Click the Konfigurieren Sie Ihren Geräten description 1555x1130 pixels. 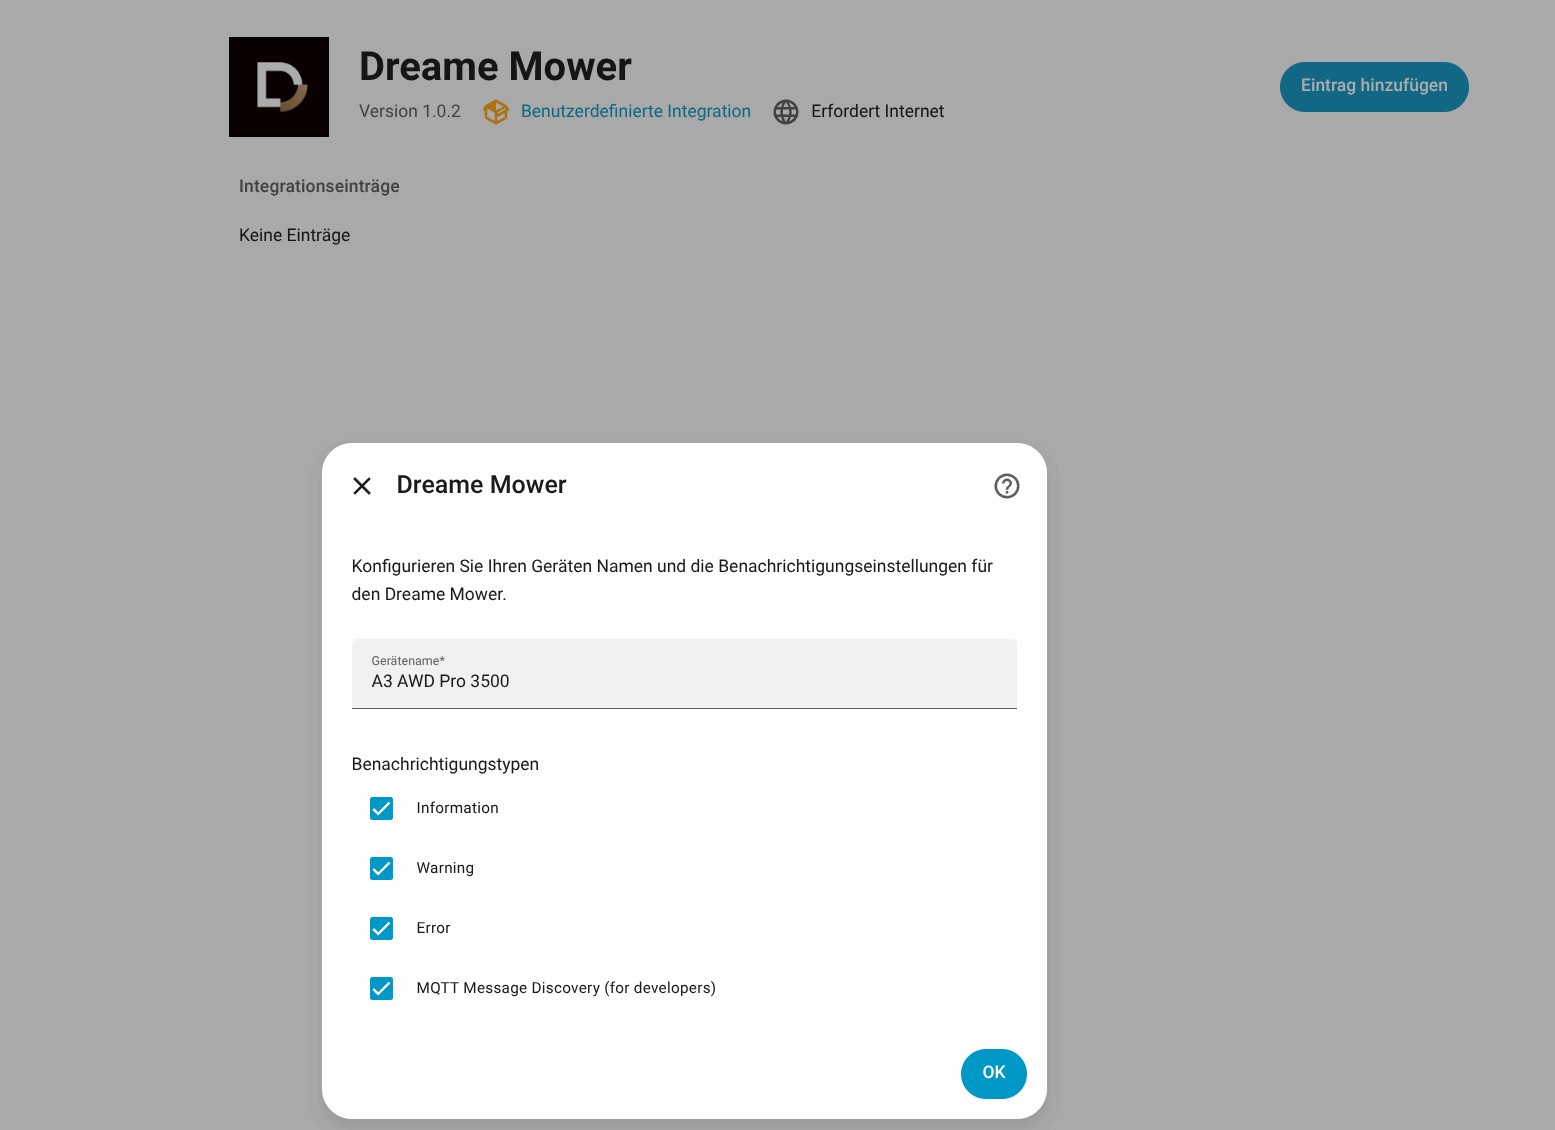pyautogui.click(x=672, y=580)
